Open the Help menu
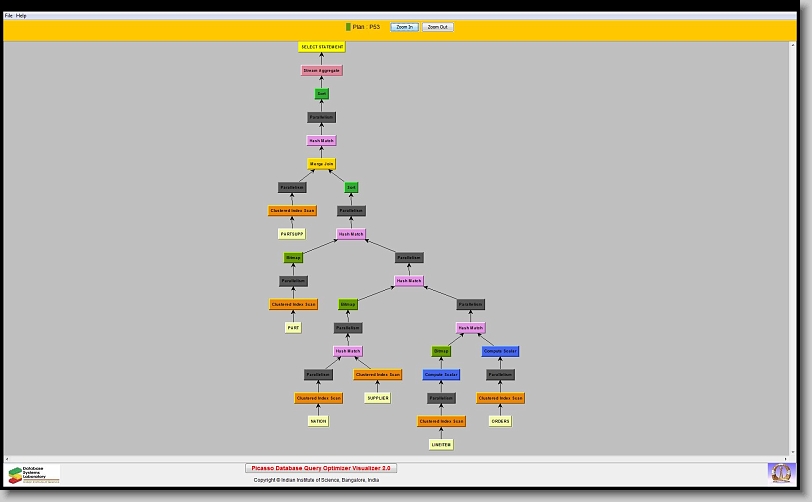This screenshot has width=812, height=502. pyautogui.click(x=22, y=16)
